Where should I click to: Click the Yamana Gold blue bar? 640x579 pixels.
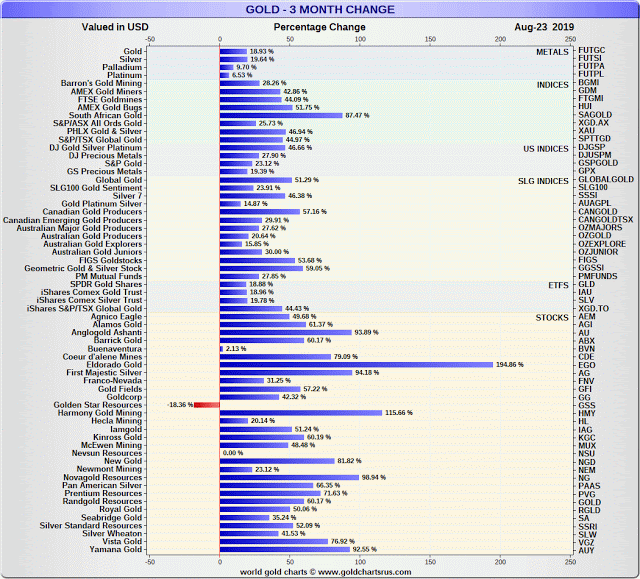coord(284,549)
